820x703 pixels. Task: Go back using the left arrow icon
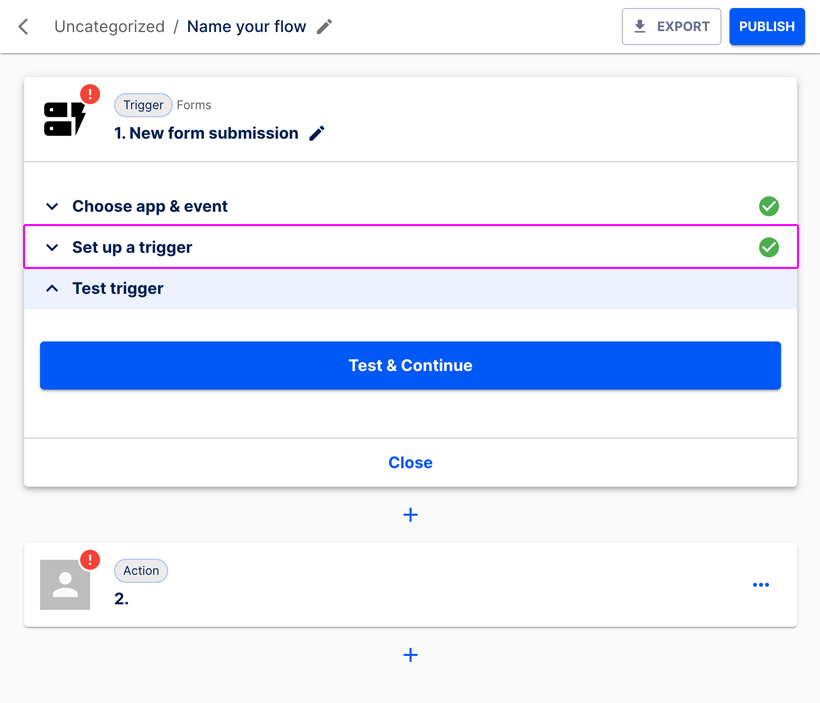(x=23, y=26)
